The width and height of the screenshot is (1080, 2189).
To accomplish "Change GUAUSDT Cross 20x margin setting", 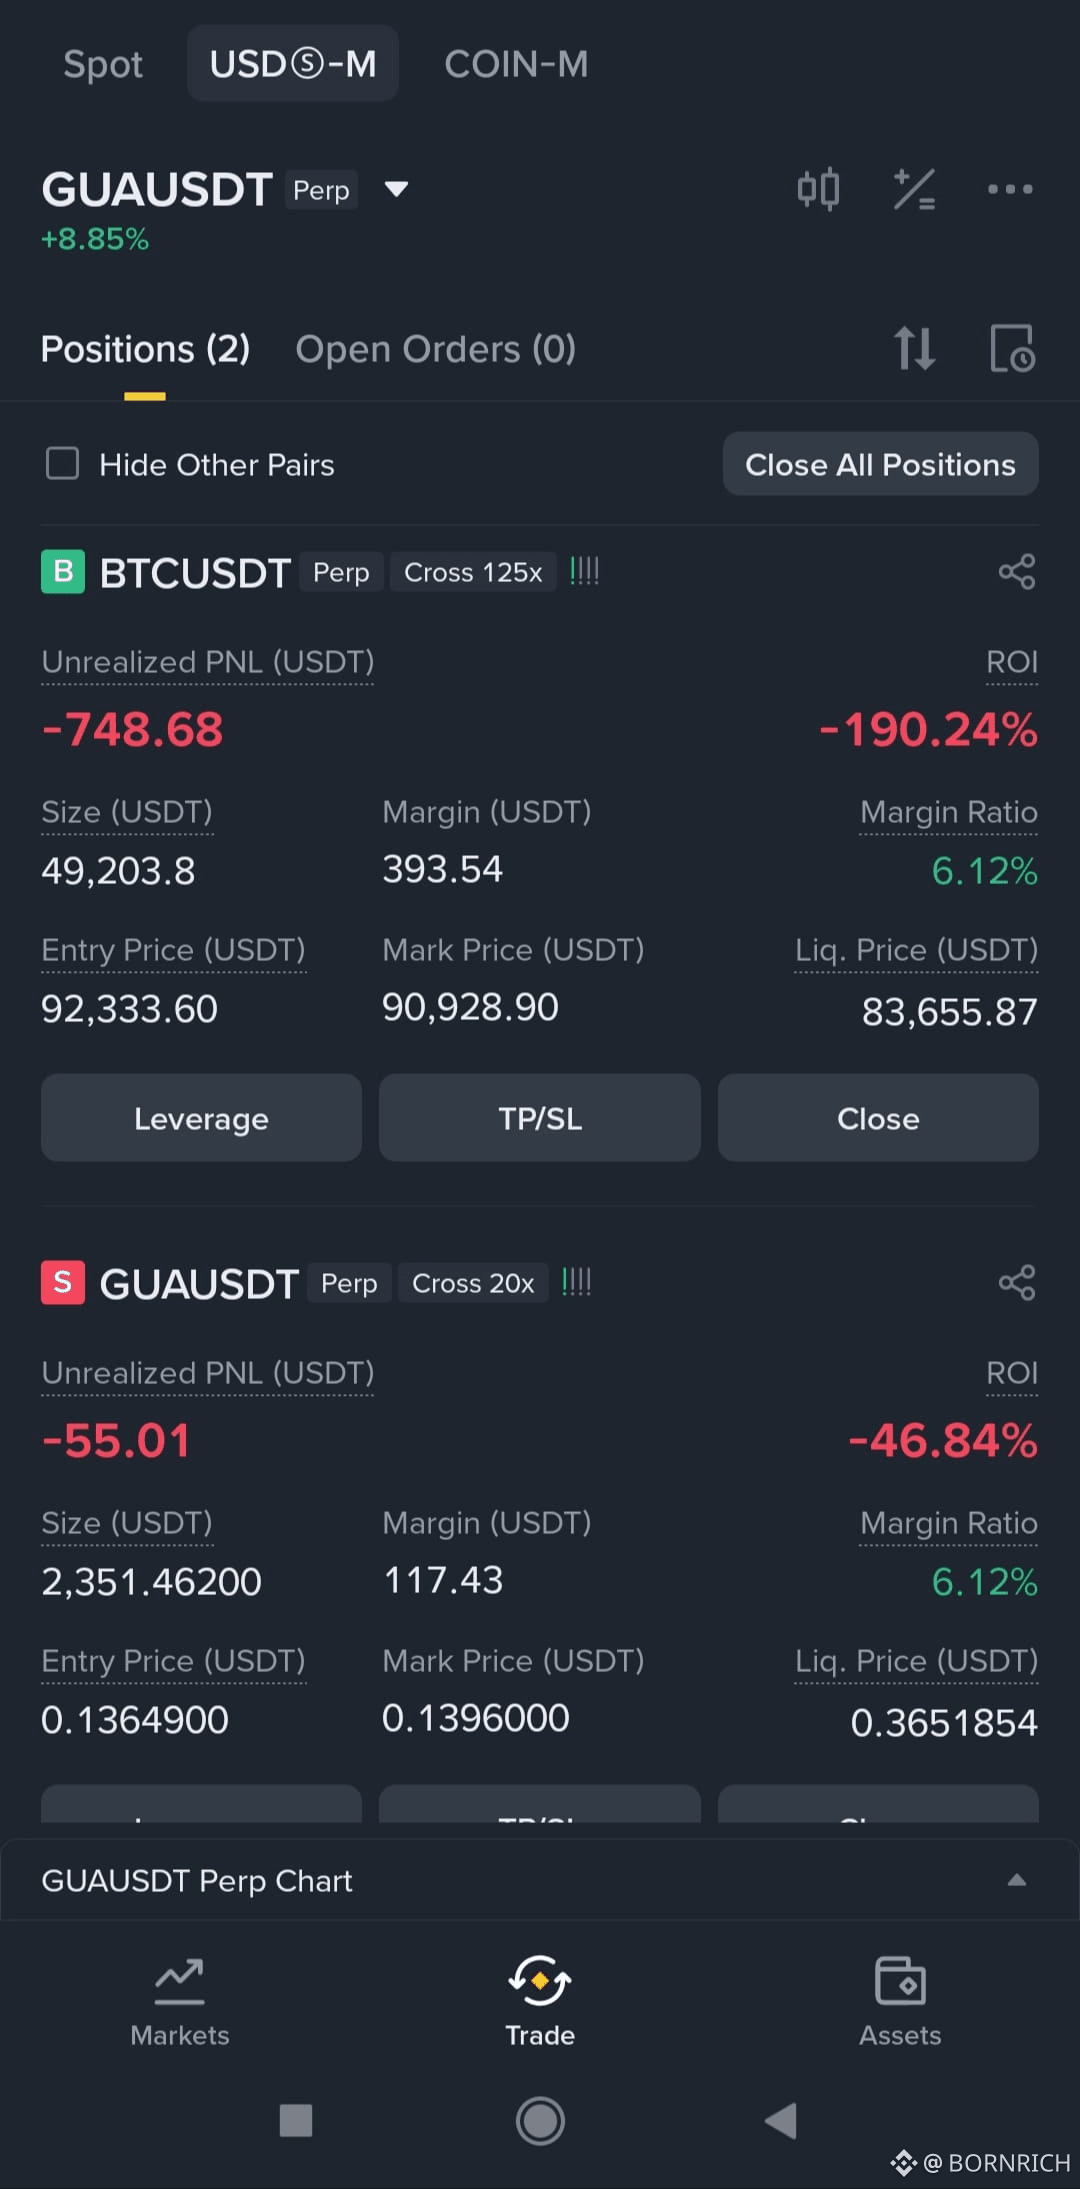I will [473, 1283].
